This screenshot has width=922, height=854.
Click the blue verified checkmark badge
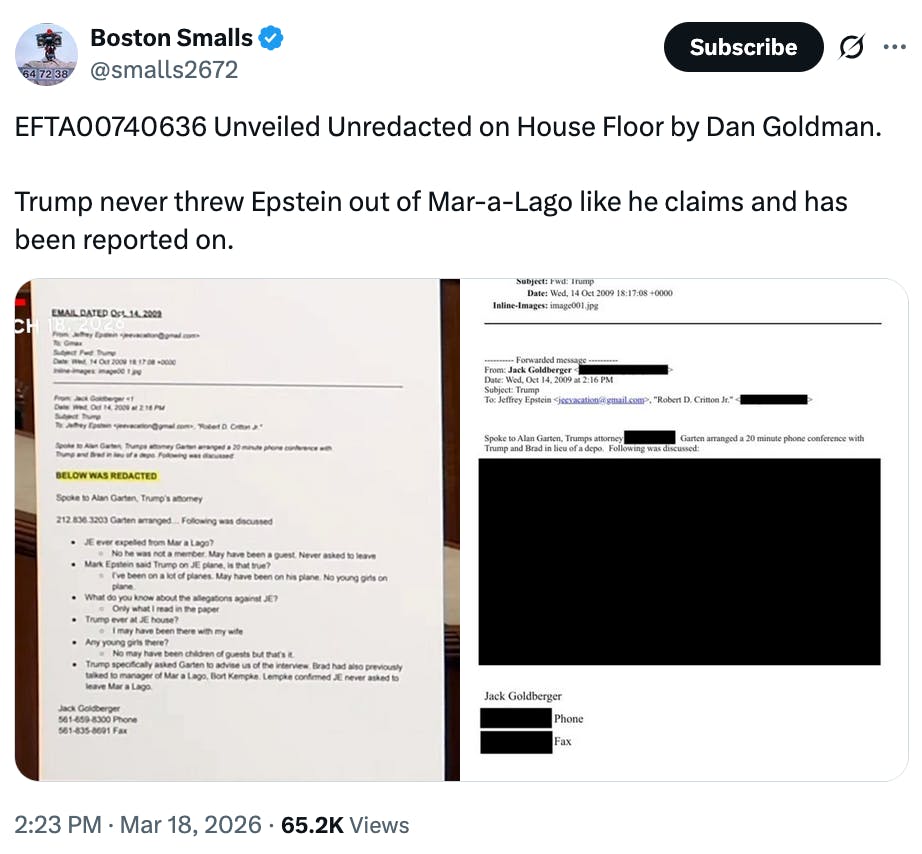point(269,38)
